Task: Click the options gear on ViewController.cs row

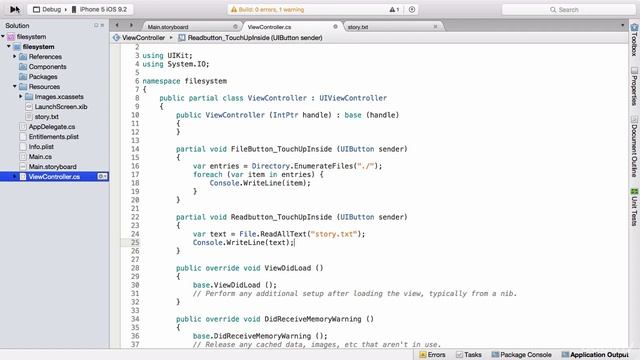Action: [x=102, y=177]
